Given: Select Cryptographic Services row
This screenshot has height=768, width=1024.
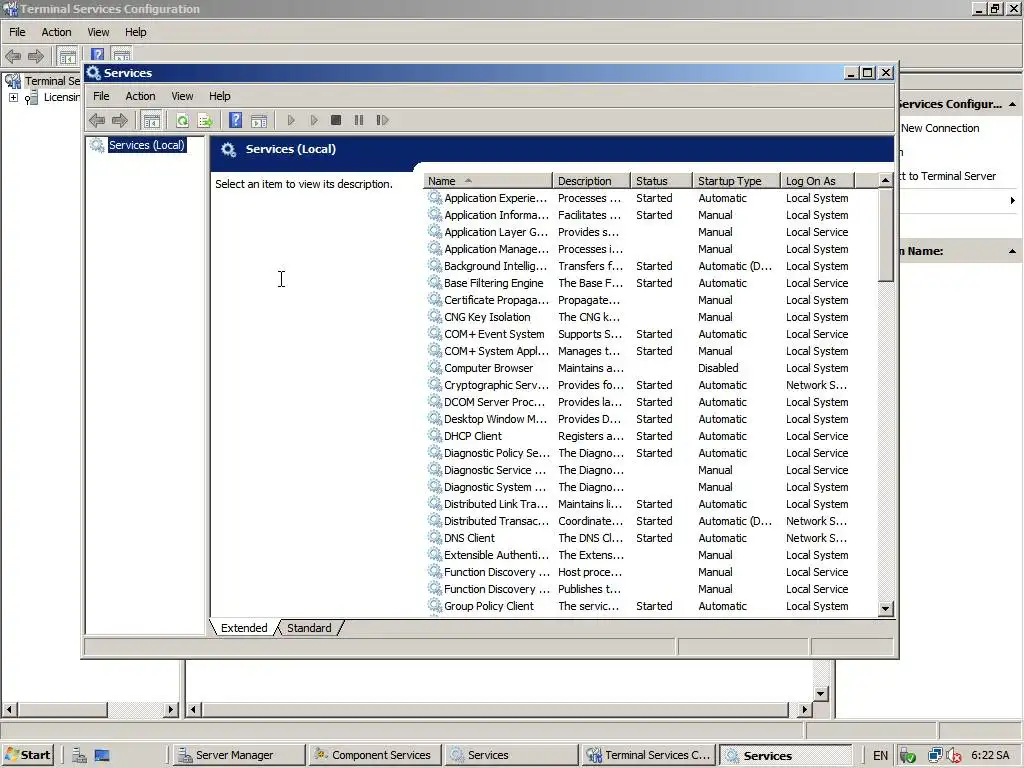Looking at the screenshot, I should pyautogui.click(x=651, y=385).
